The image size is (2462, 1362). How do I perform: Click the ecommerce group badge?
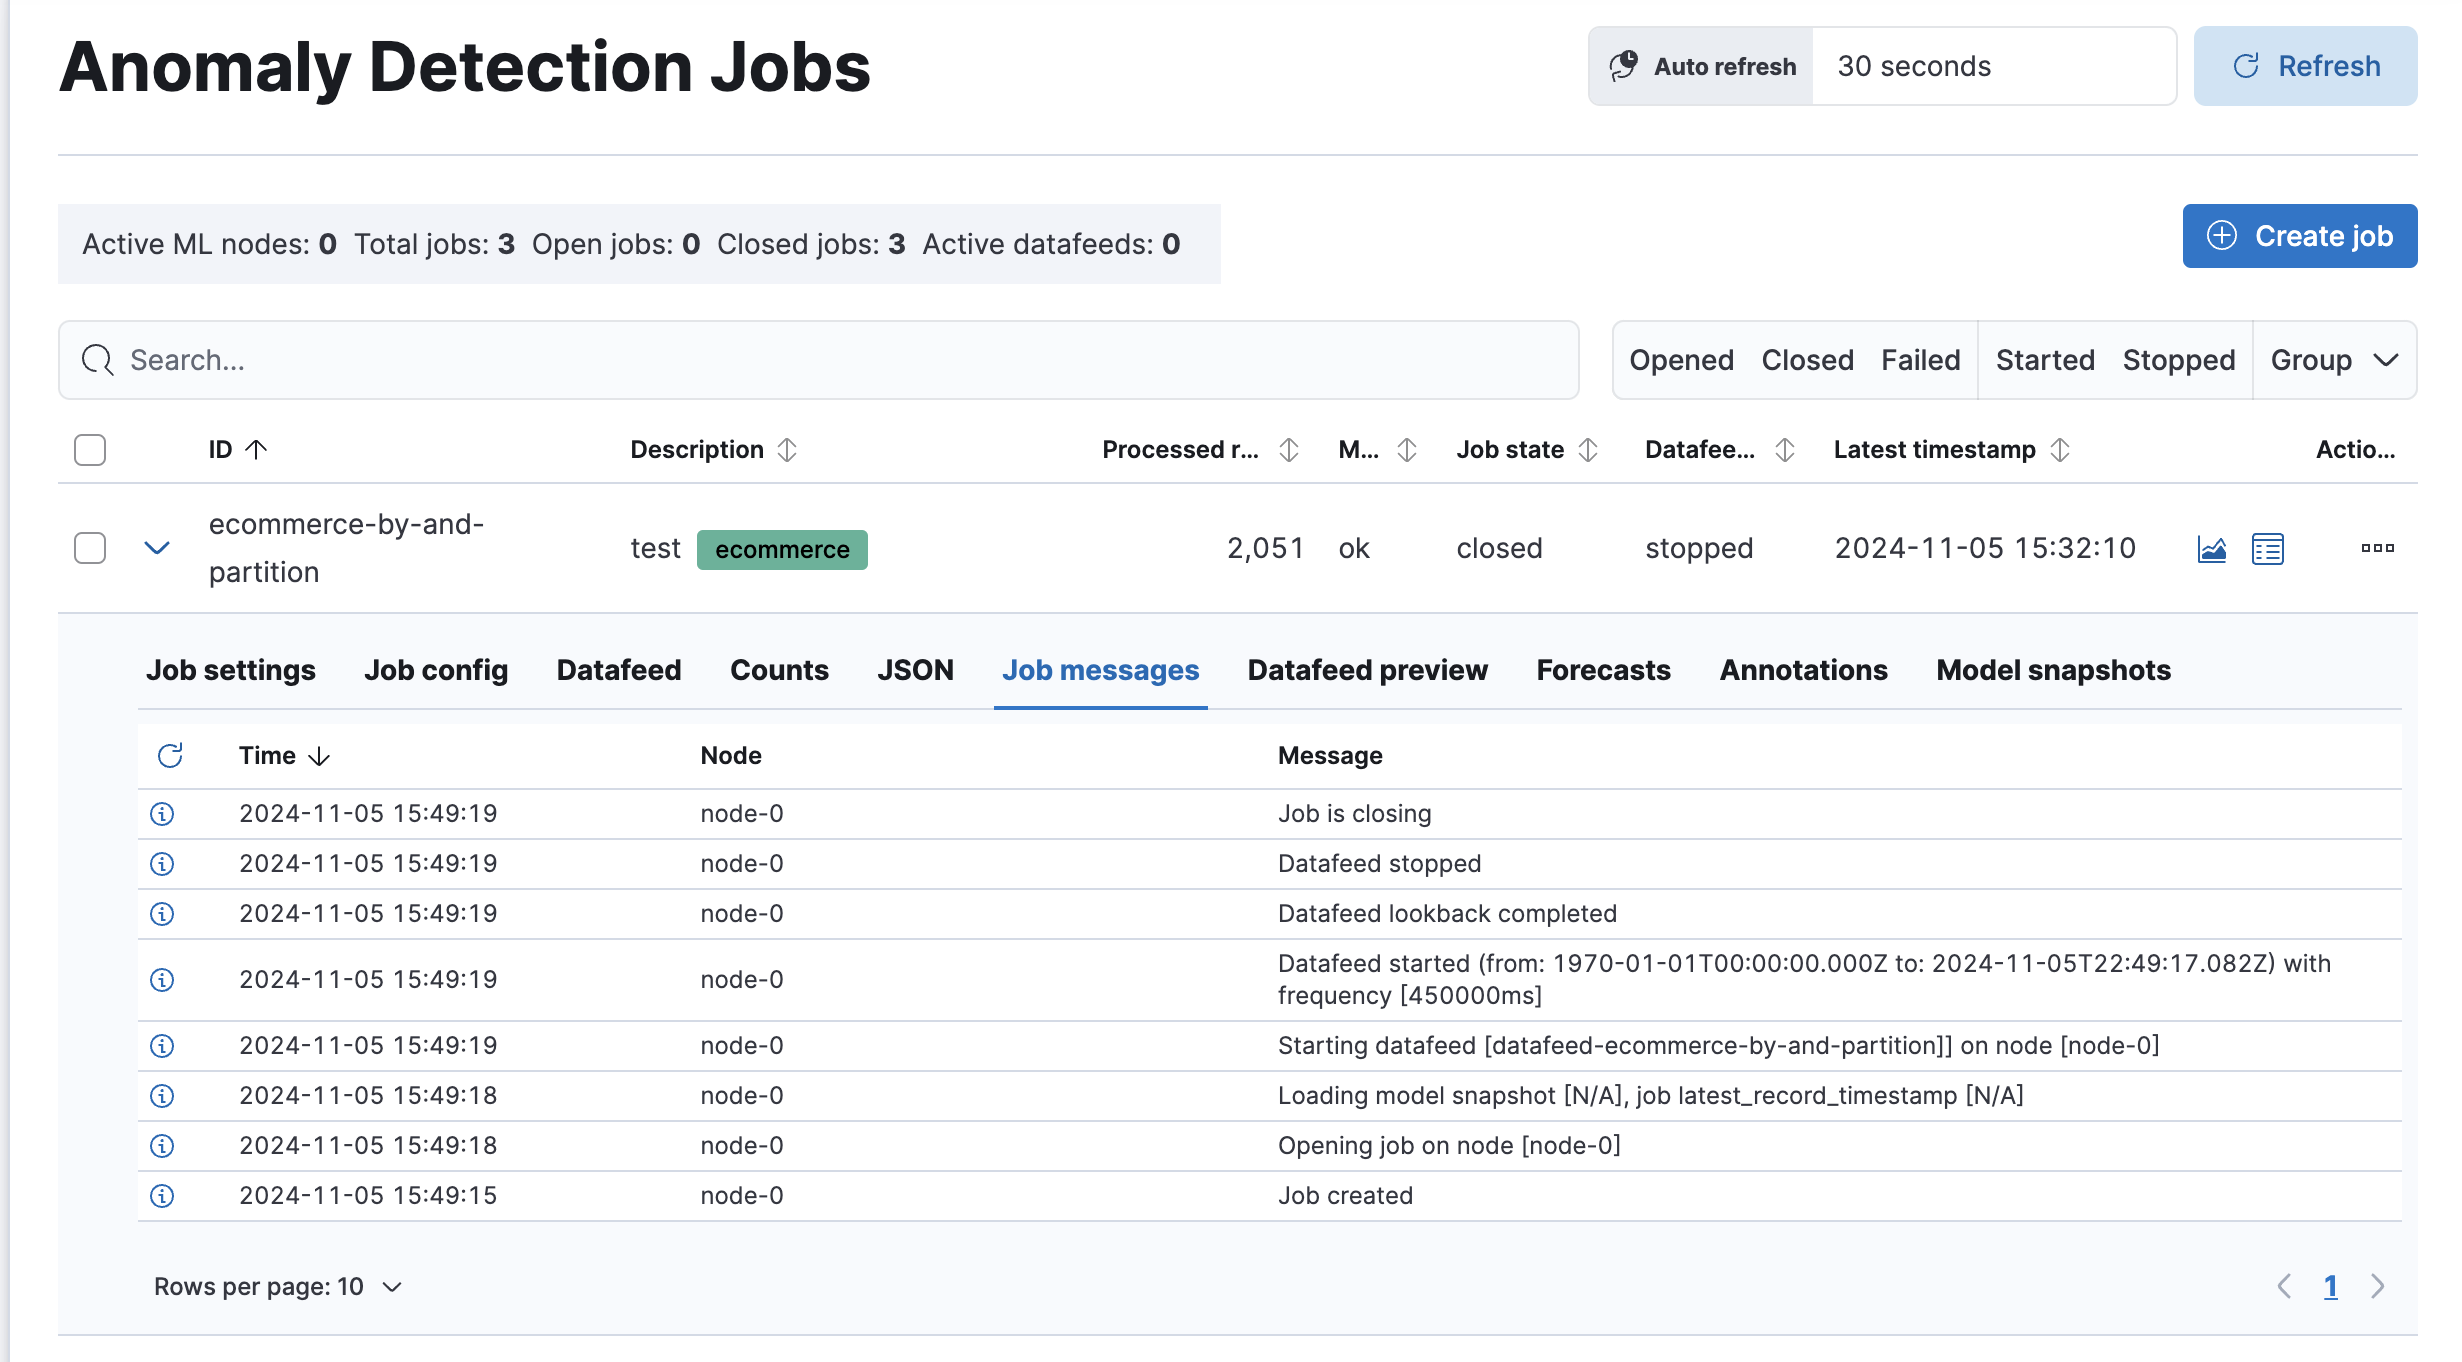pos(782,549)
